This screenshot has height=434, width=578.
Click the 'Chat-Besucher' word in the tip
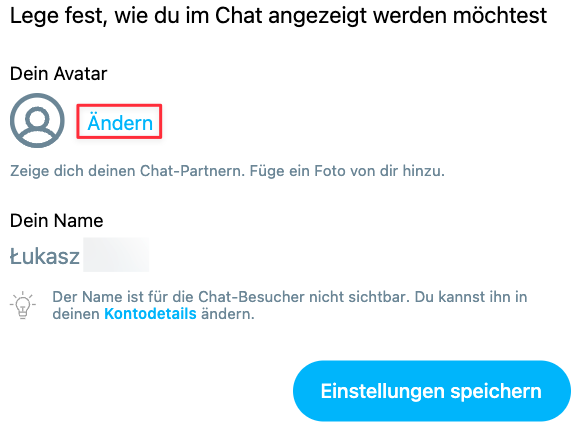pyautogui.click(x=251, y=297)
